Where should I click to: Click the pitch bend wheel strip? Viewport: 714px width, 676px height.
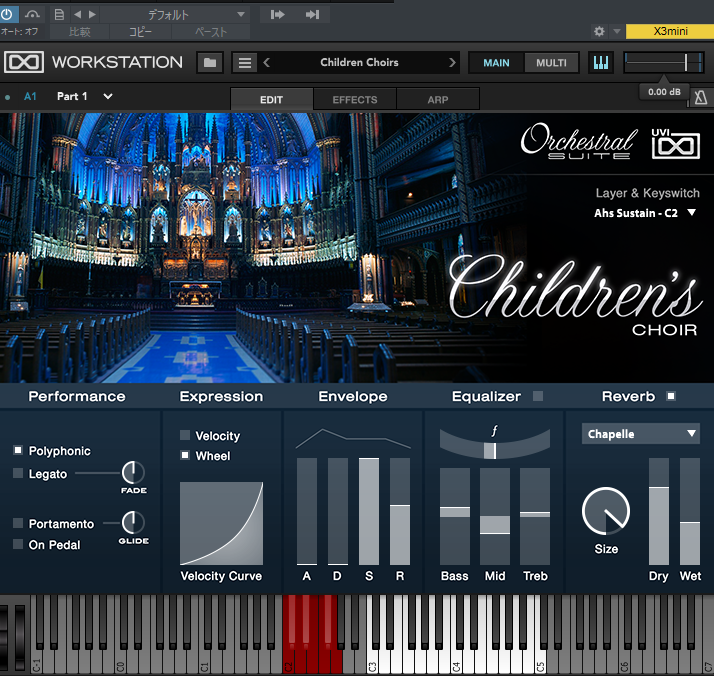pos(4,638)
